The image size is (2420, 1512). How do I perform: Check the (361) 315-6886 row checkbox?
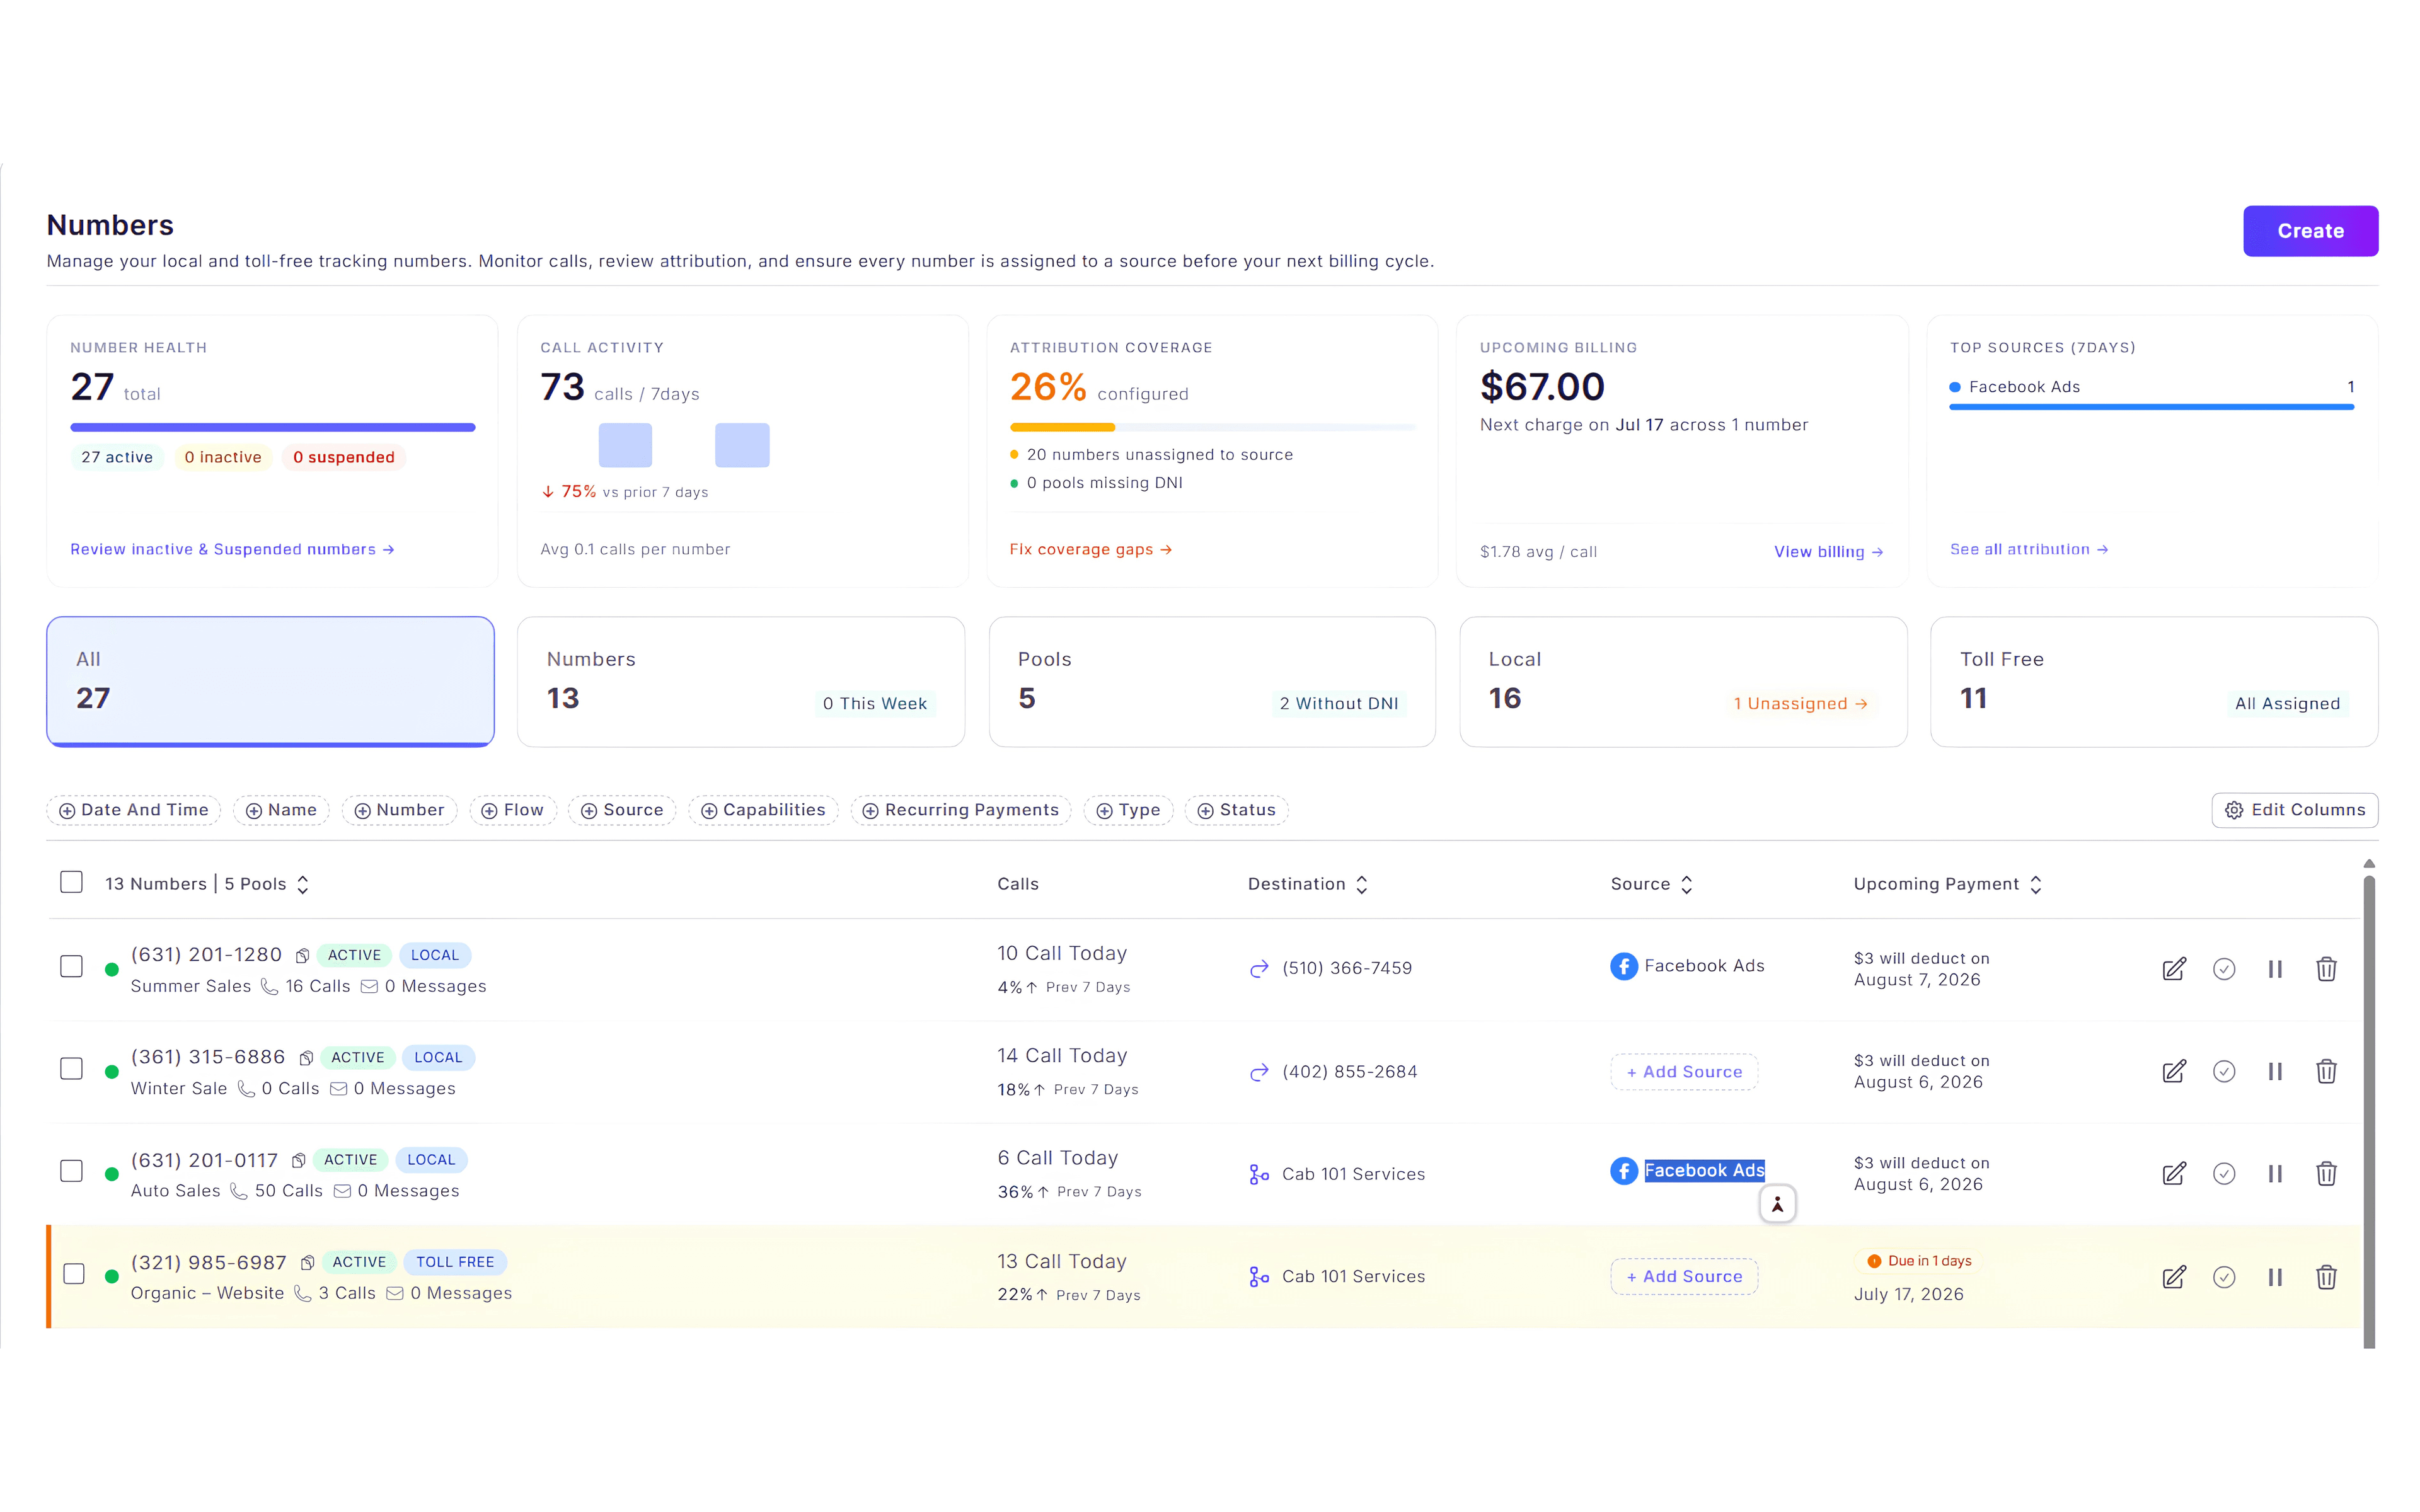pos(71,1068)
